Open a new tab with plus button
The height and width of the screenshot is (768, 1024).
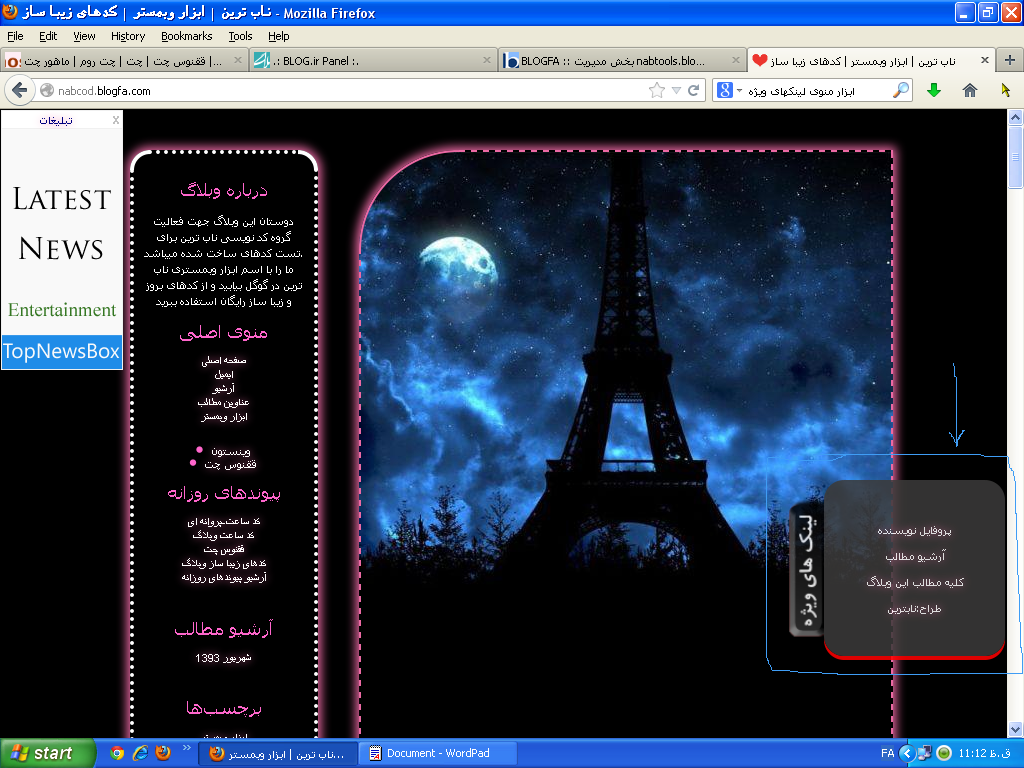[1010, 60]
